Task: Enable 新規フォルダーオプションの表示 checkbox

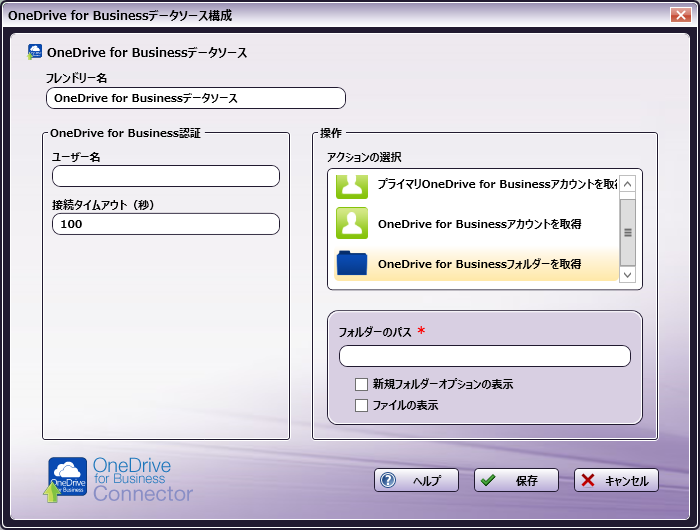Action: [x=361, y=384]
